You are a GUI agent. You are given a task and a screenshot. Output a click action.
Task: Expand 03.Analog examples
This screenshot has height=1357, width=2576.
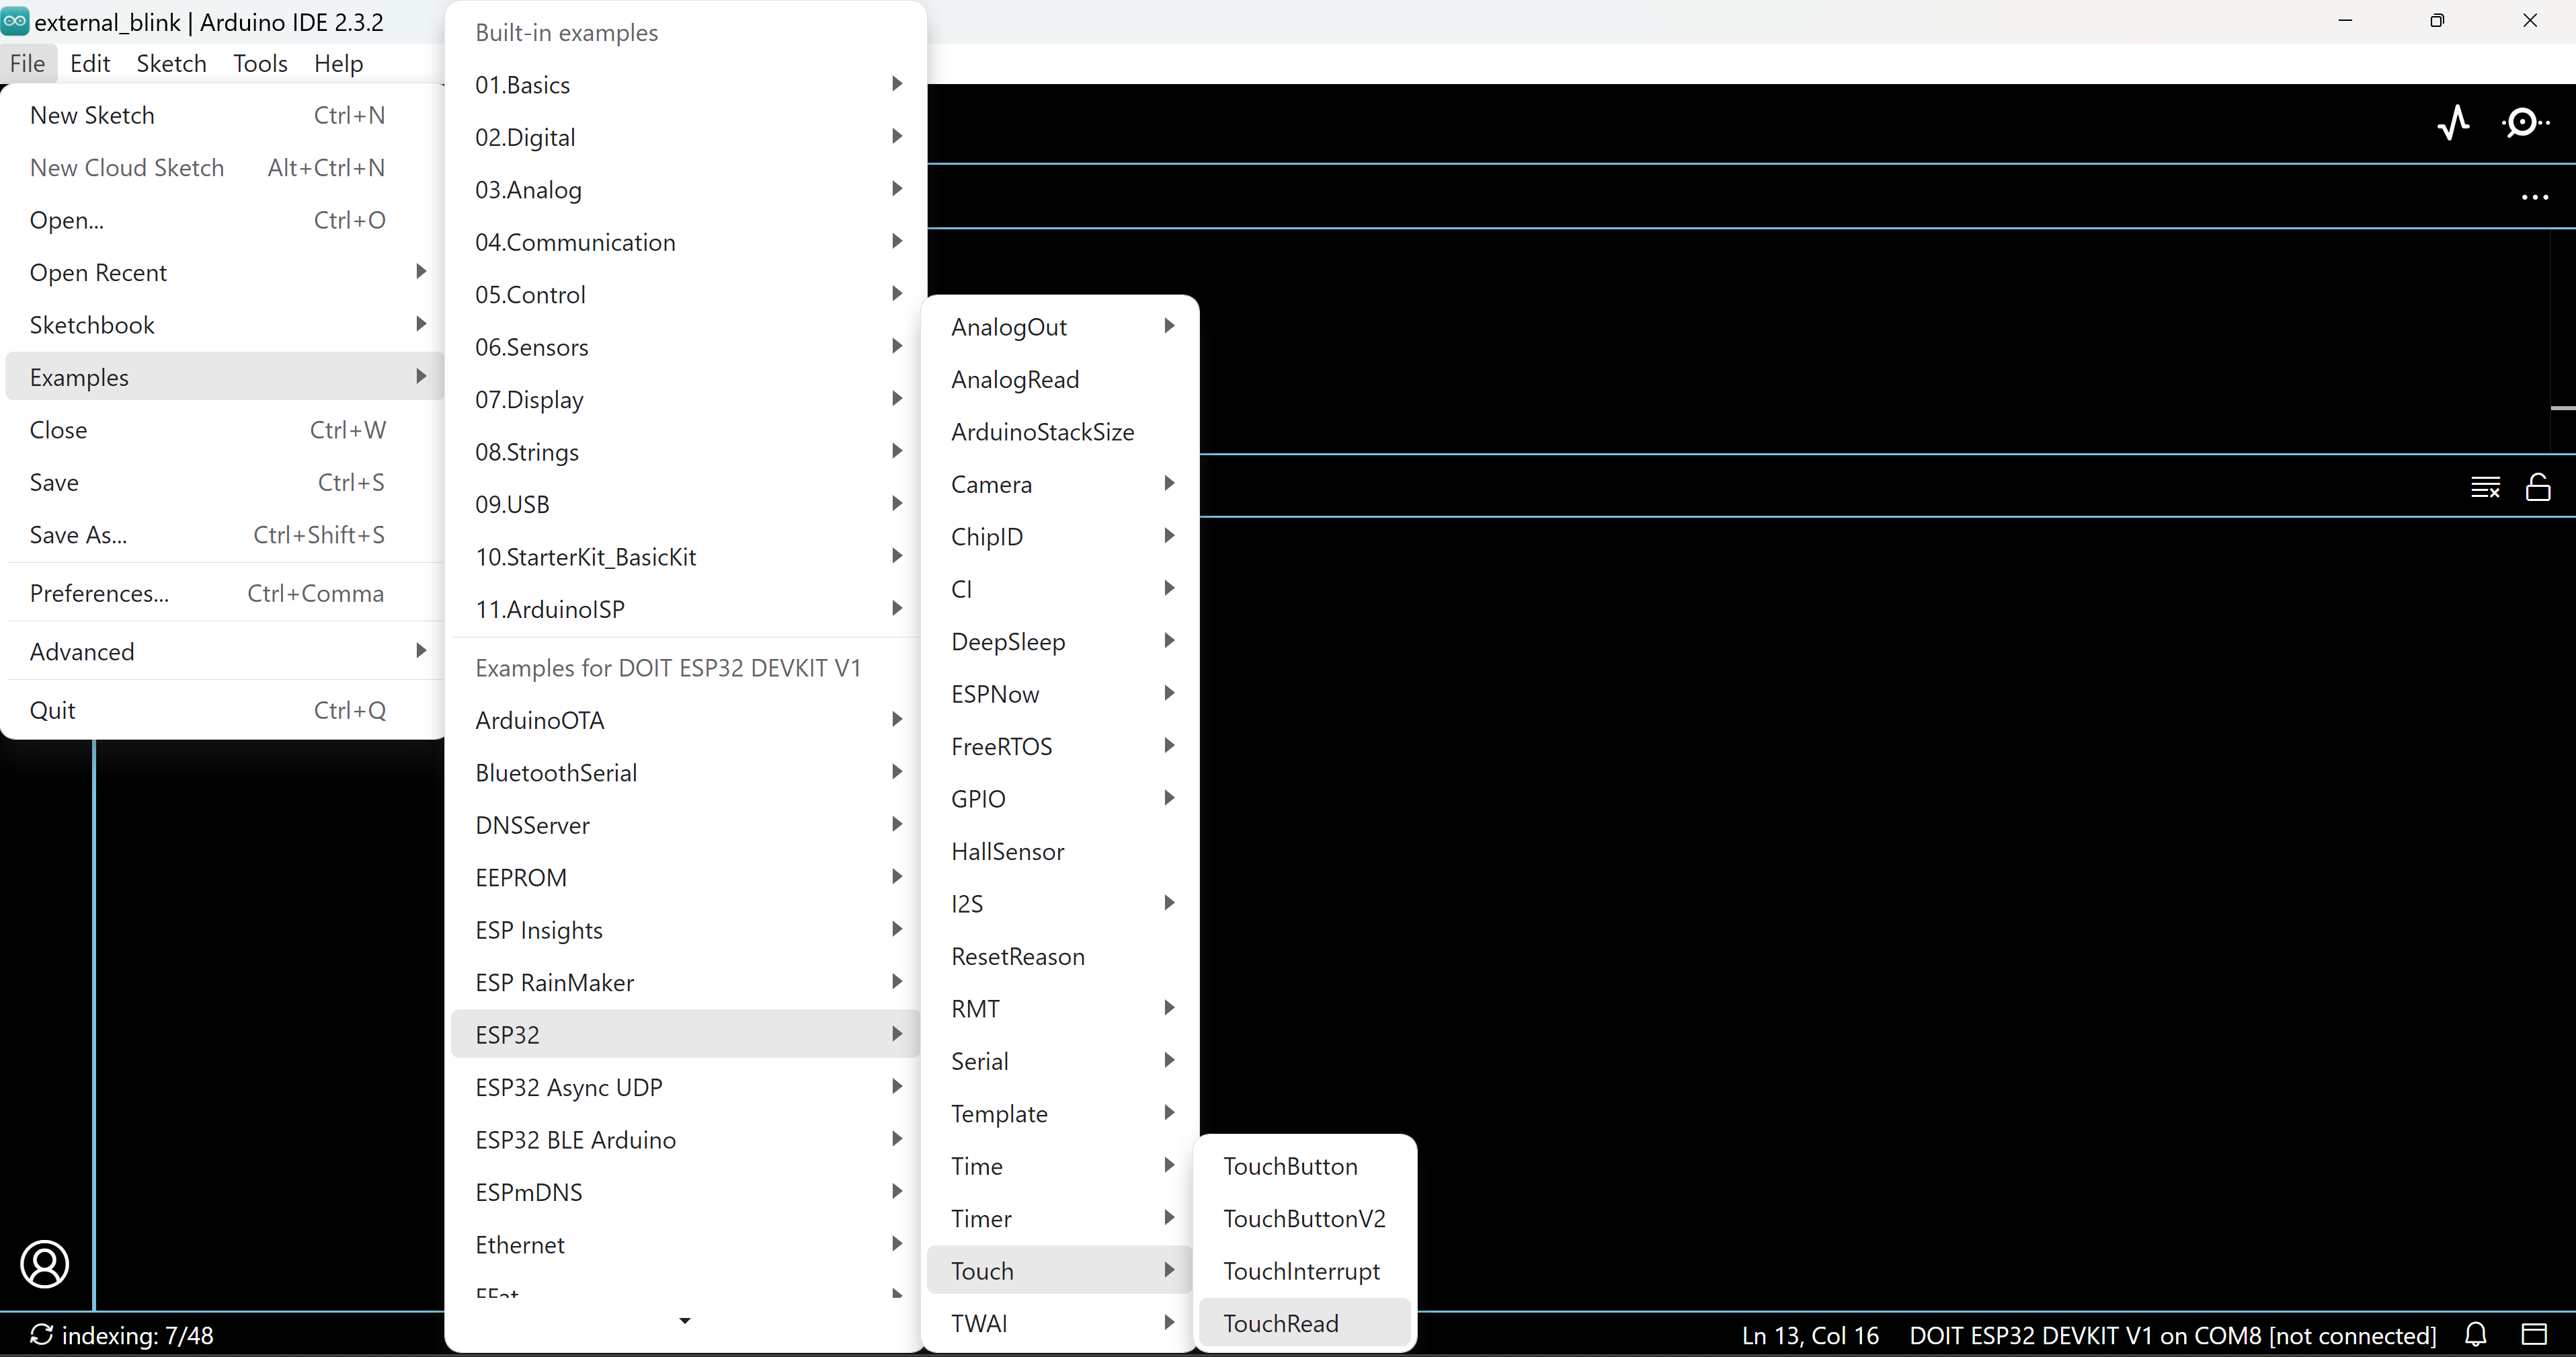coord(686,190)
